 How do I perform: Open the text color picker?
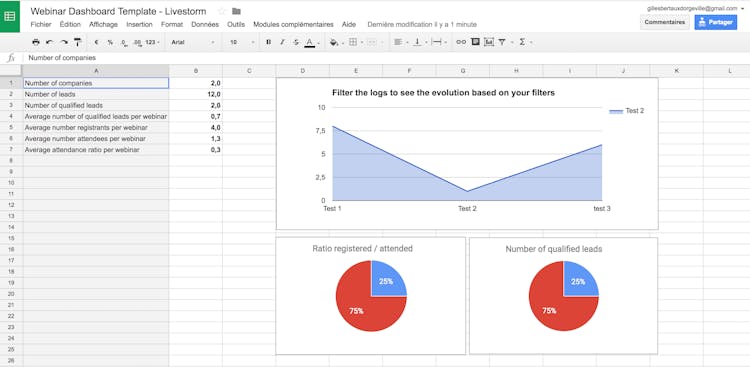311,43
